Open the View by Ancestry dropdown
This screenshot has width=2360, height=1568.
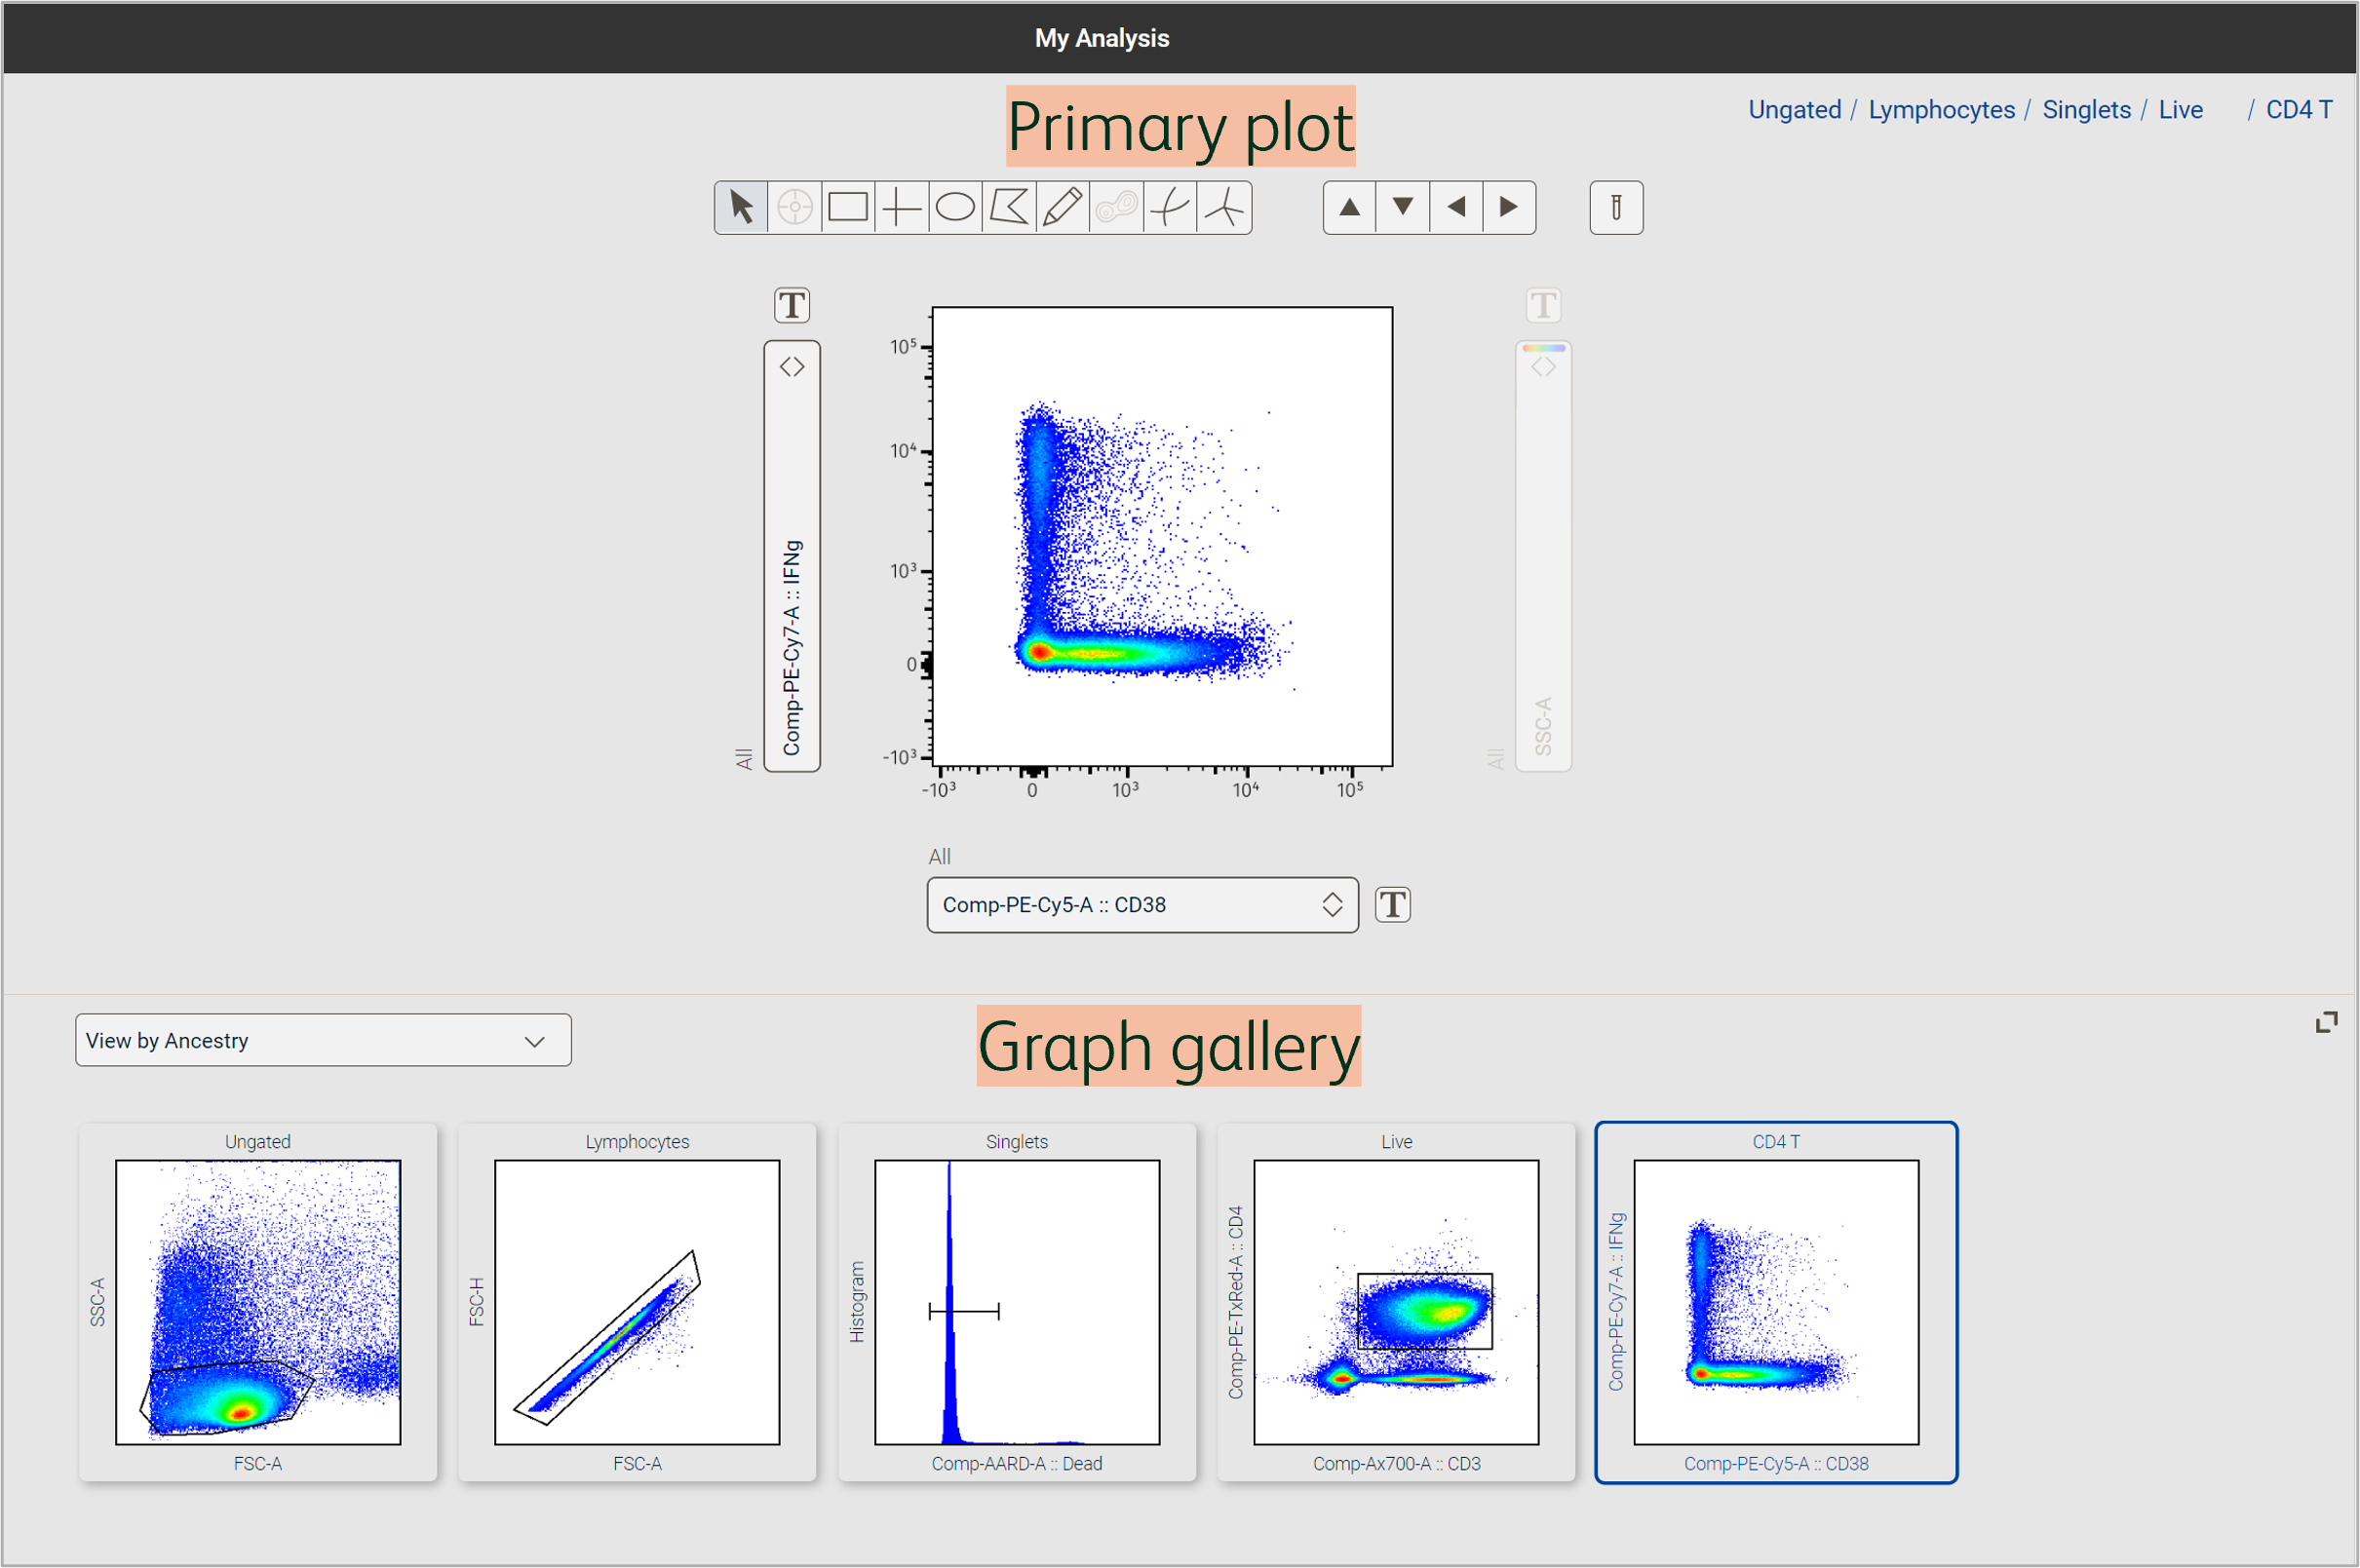(322, 1040)
